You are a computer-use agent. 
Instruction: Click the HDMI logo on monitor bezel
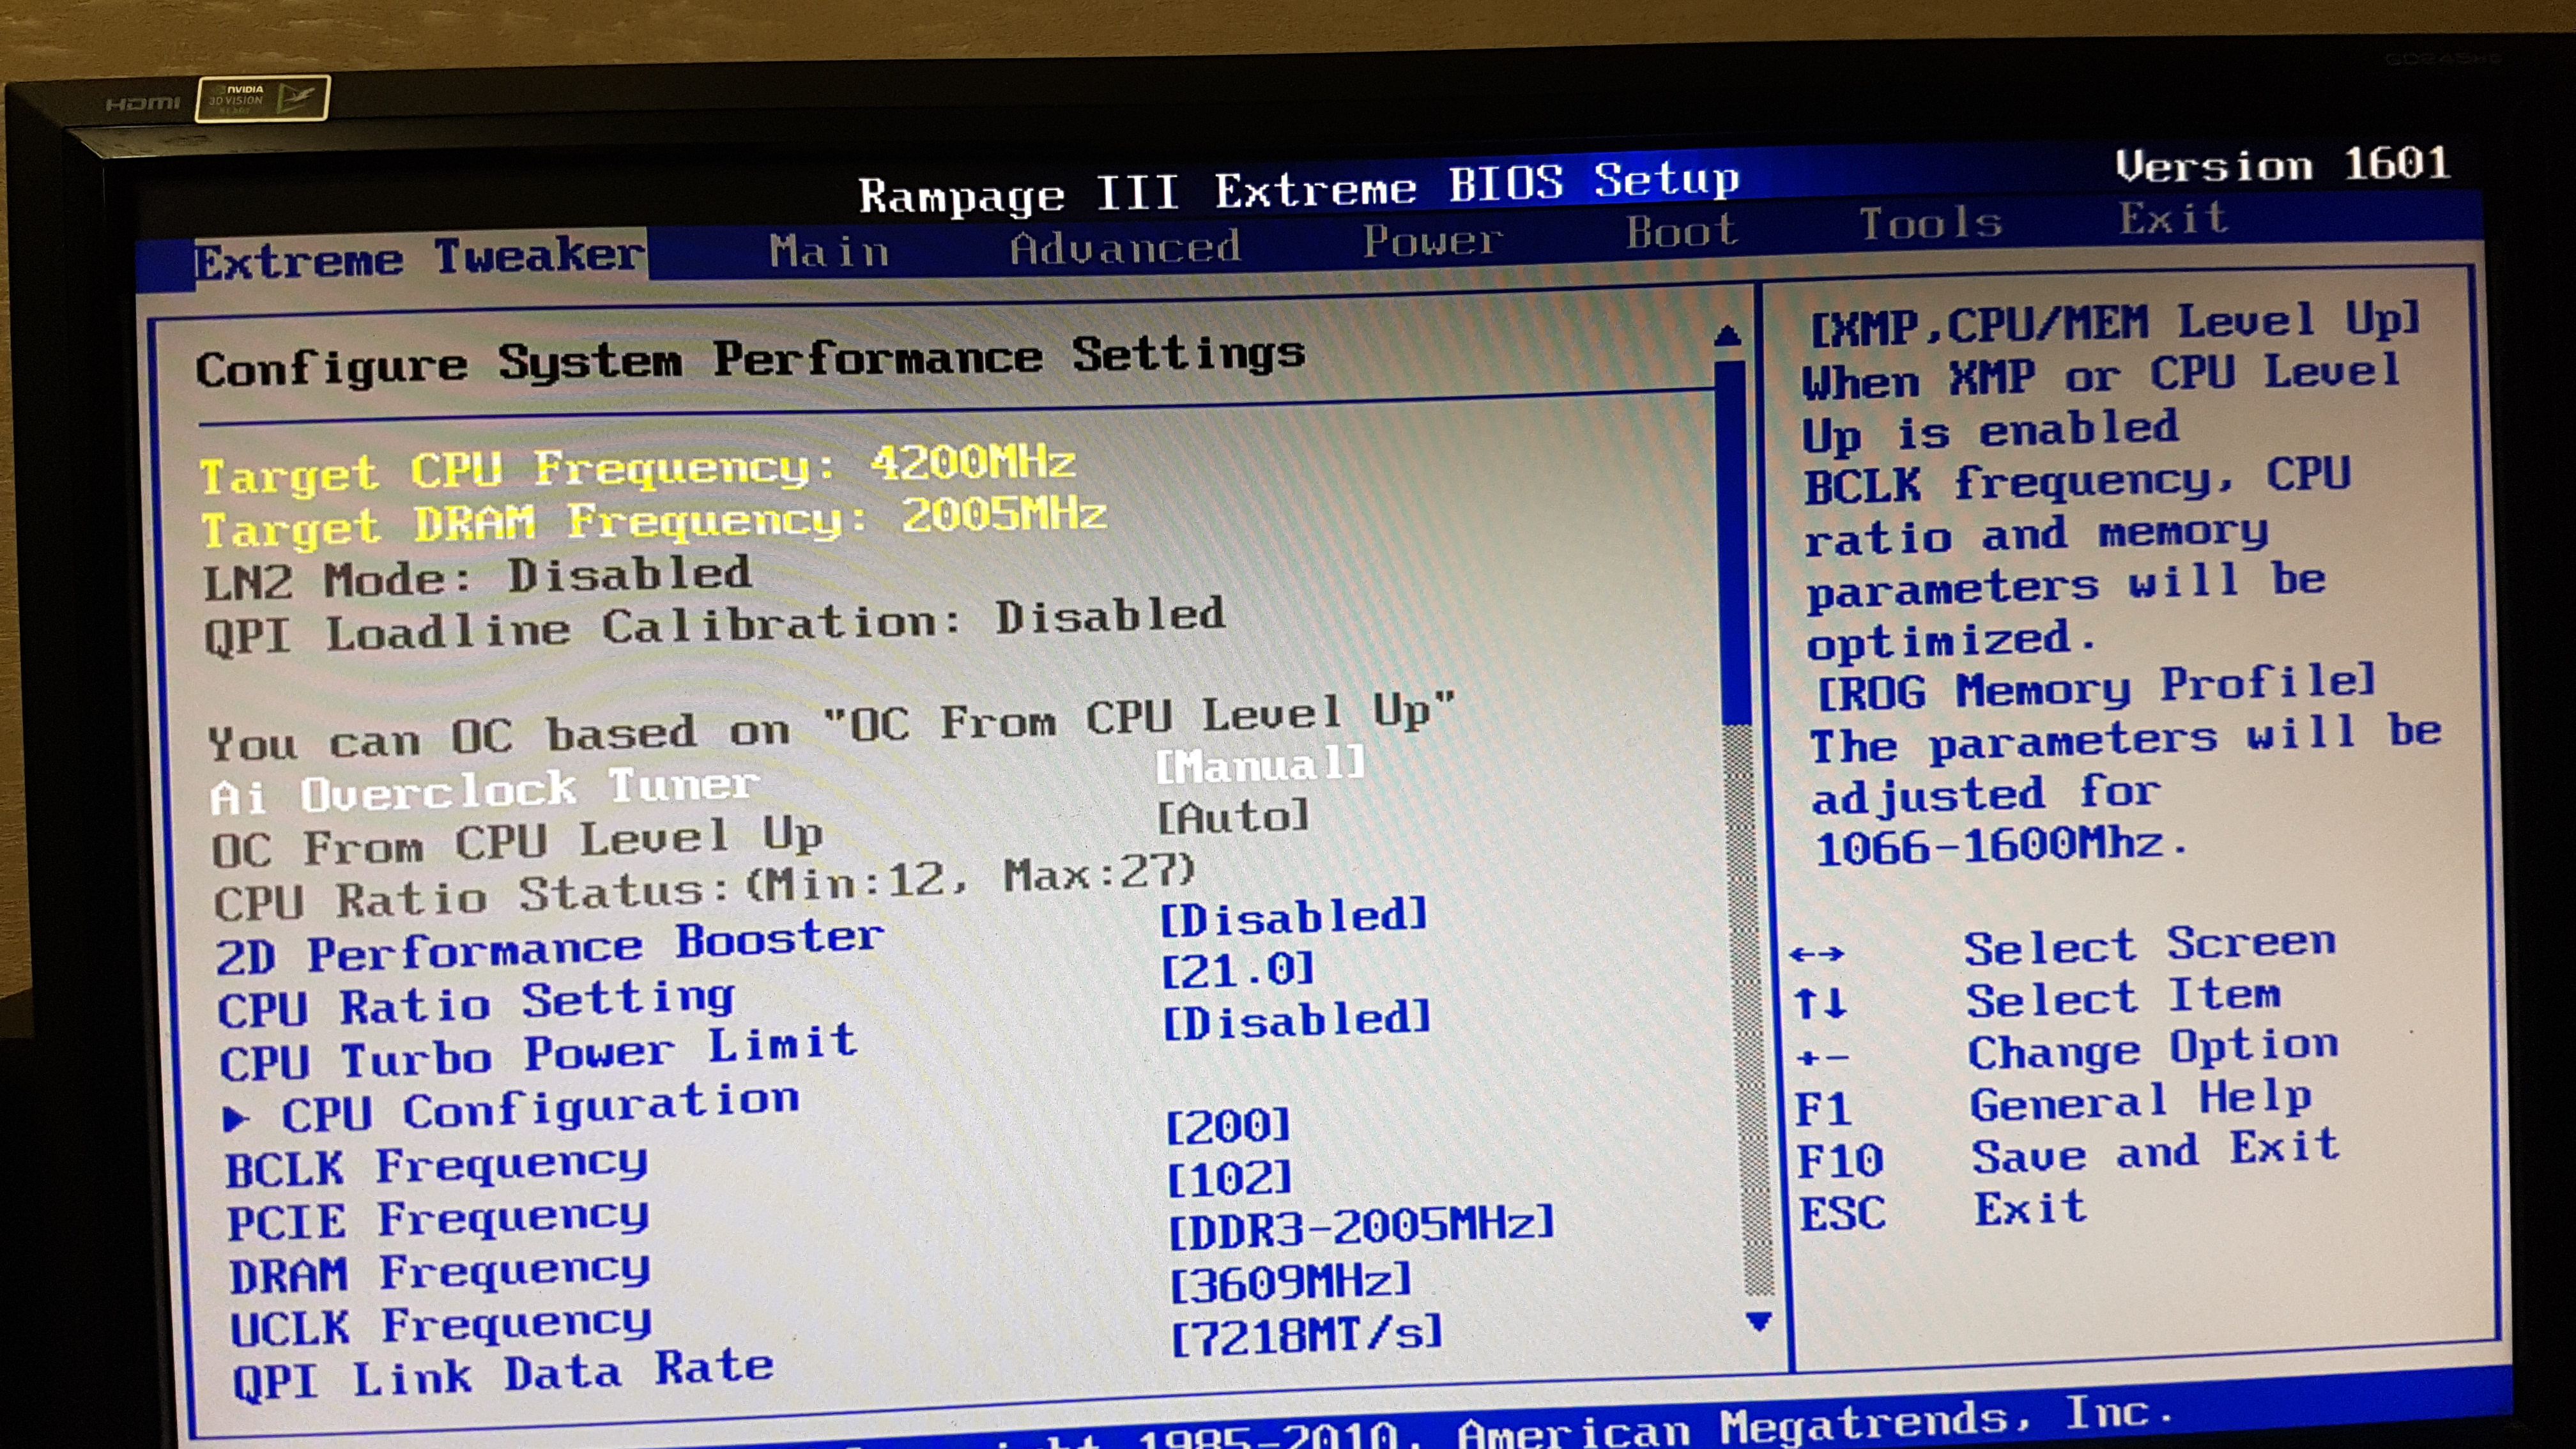(143, 103)
